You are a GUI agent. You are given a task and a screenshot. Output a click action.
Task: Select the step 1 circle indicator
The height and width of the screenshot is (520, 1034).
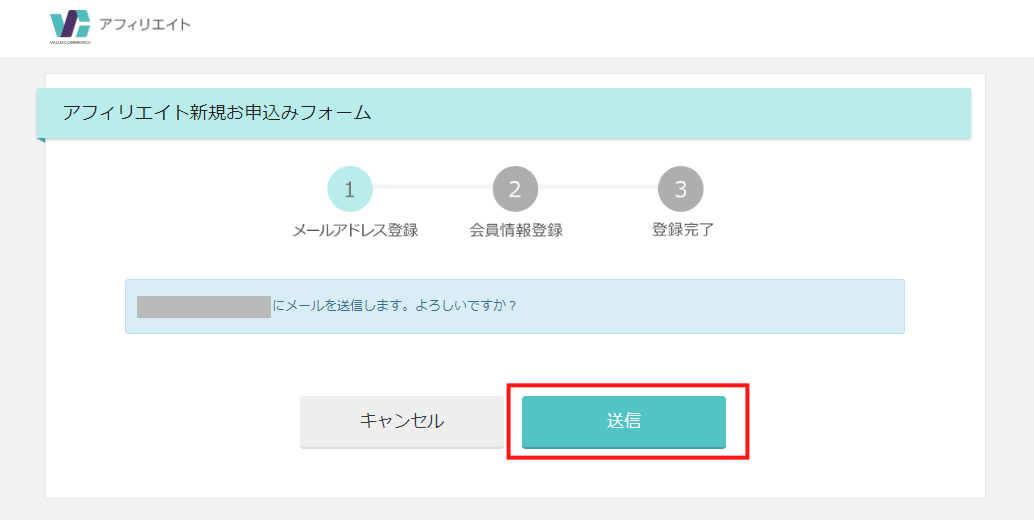click(x=350, y=189)
